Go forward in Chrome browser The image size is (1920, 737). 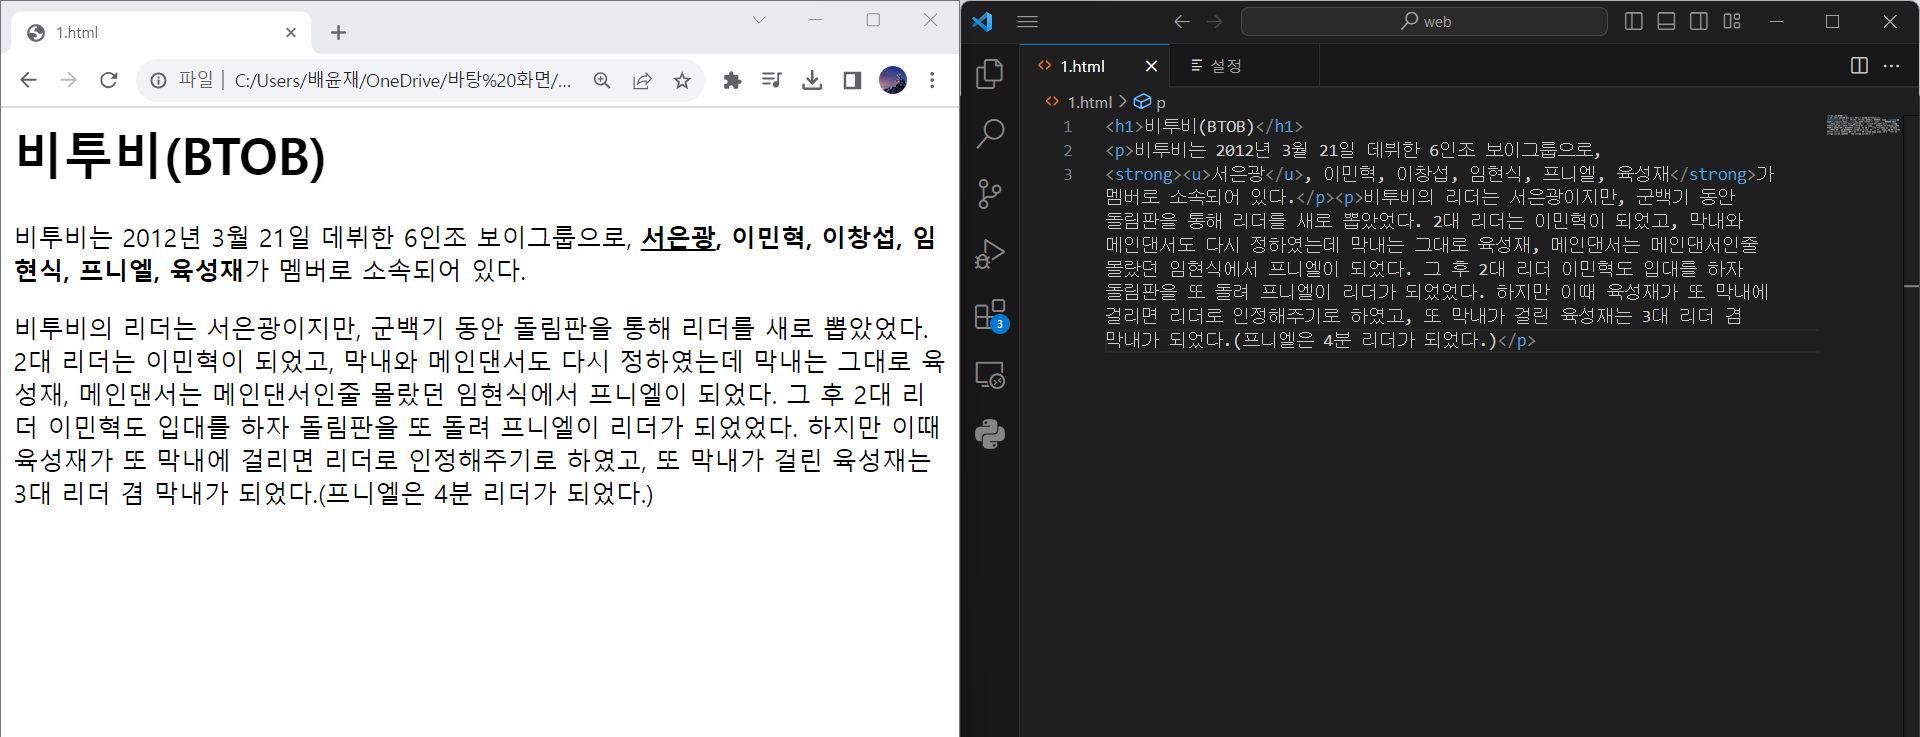click(x=68, y=80)
